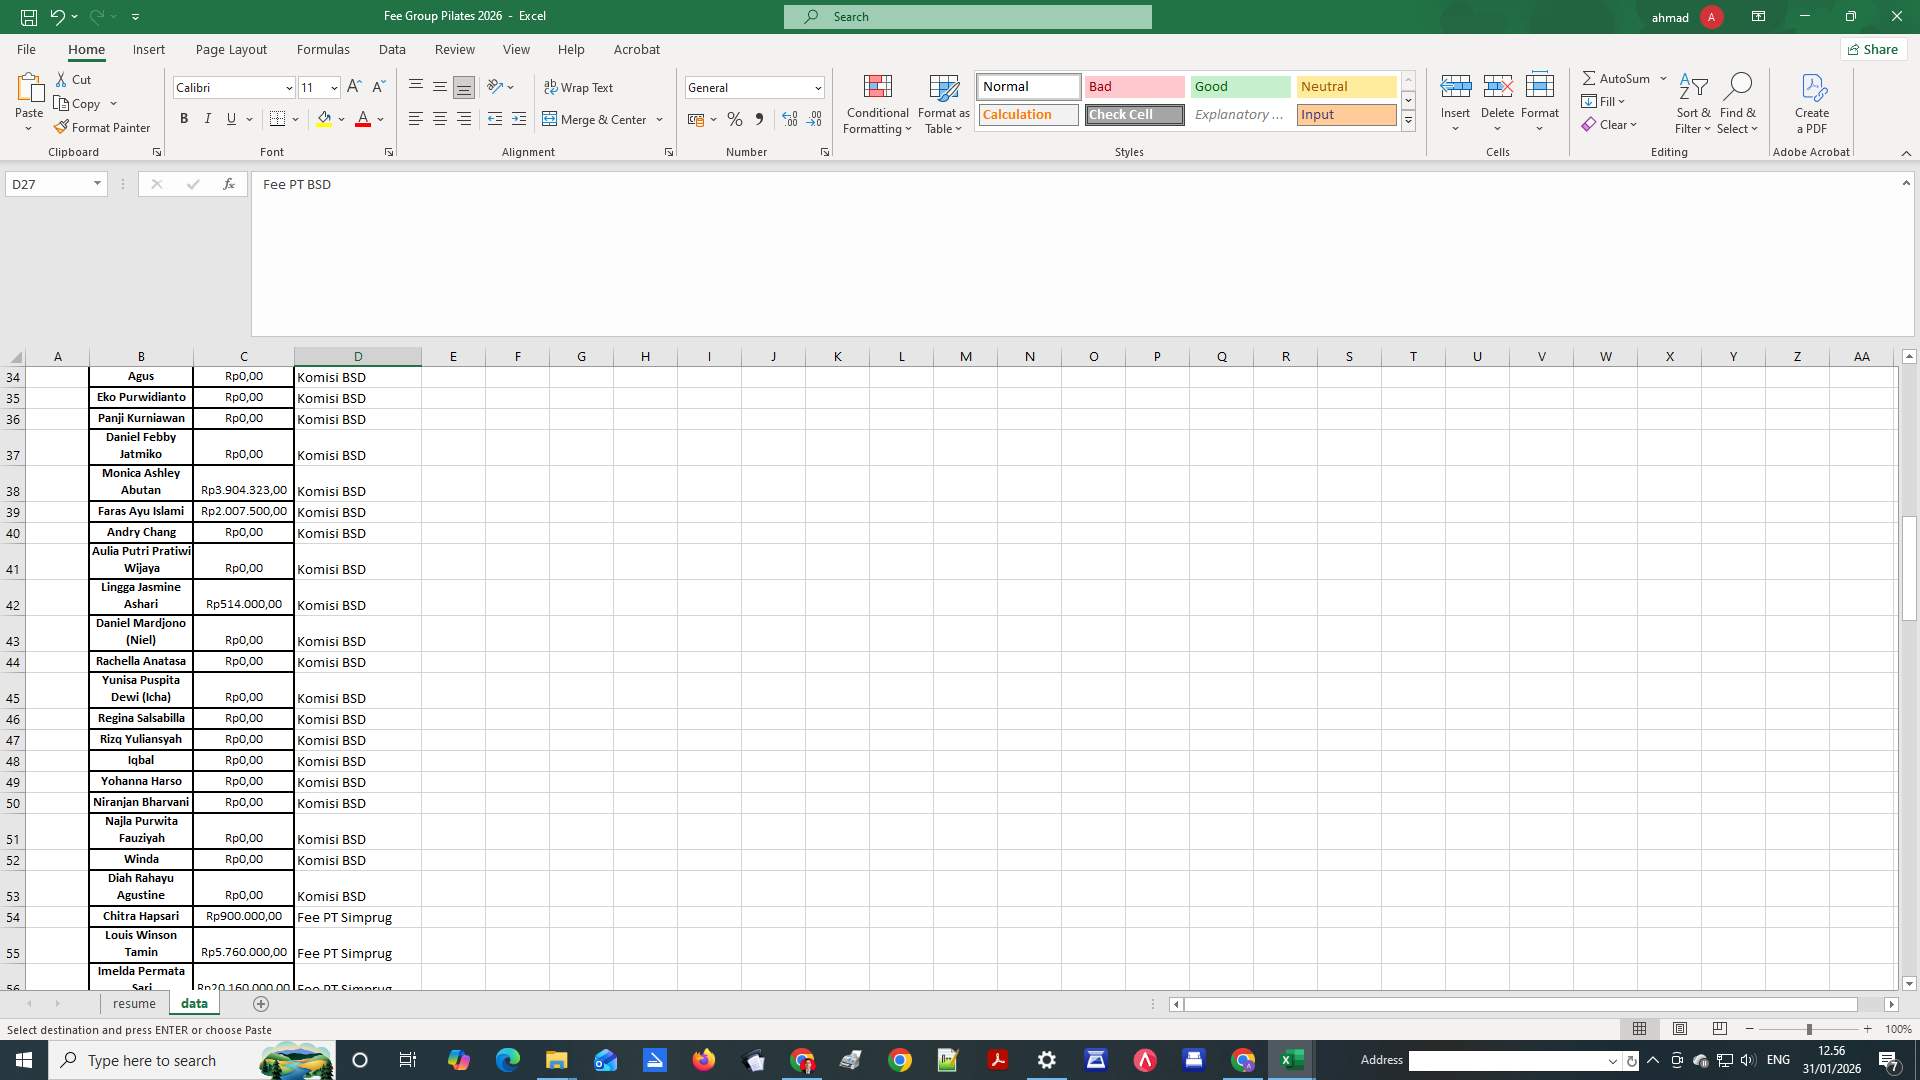Toggle Underline on selected cell
This screenshot has width=1920, height=1080.
(229, 118)
